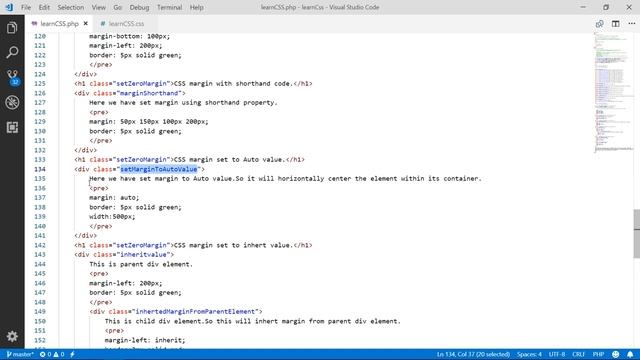Click line number 143 in gutter
The width and height of the screenshot is (640, 360).
click(40, 254)
